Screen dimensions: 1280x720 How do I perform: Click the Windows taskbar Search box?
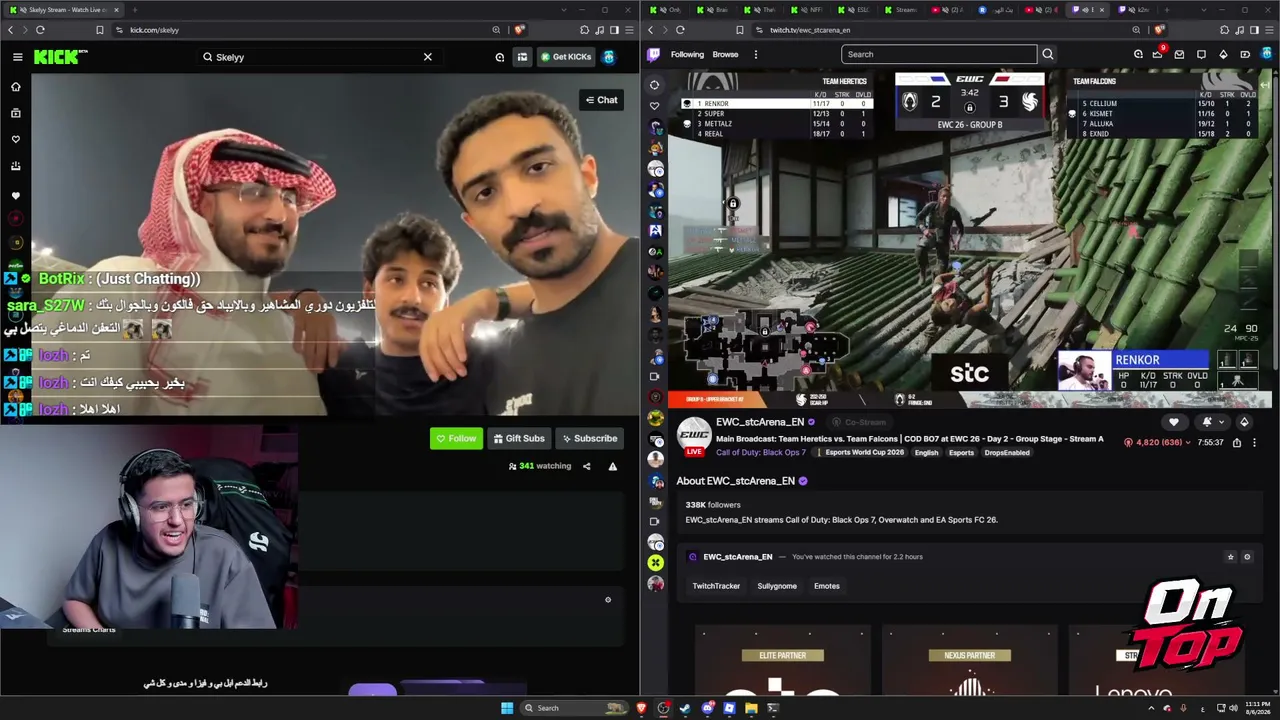576,708
